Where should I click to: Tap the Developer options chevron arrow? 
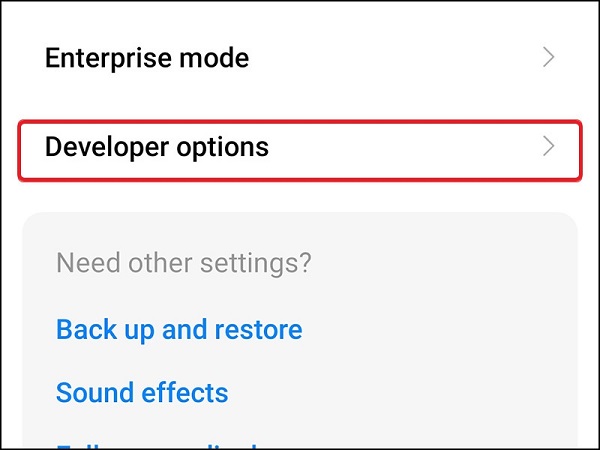point(548,147)
